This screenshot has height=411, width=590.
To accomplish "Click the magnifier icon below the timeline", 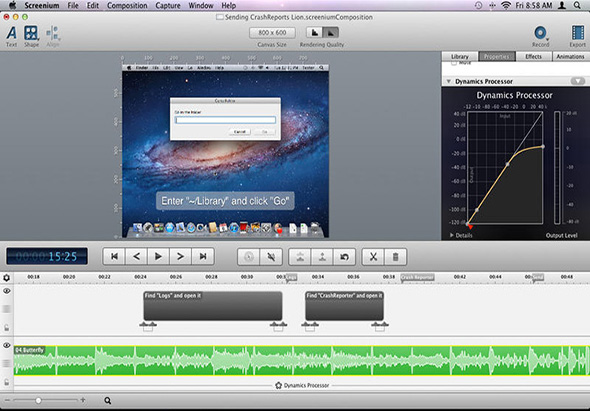I will pos(108,400).
